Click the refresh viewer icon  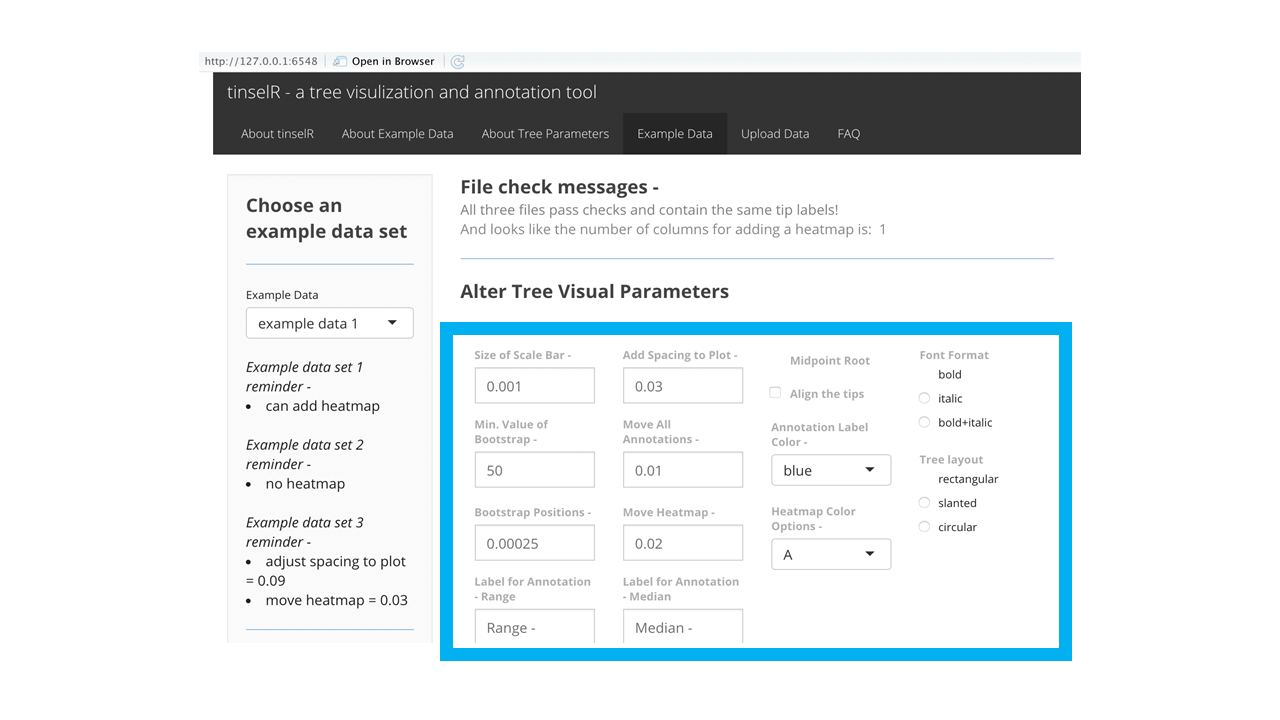coord(458,61)
